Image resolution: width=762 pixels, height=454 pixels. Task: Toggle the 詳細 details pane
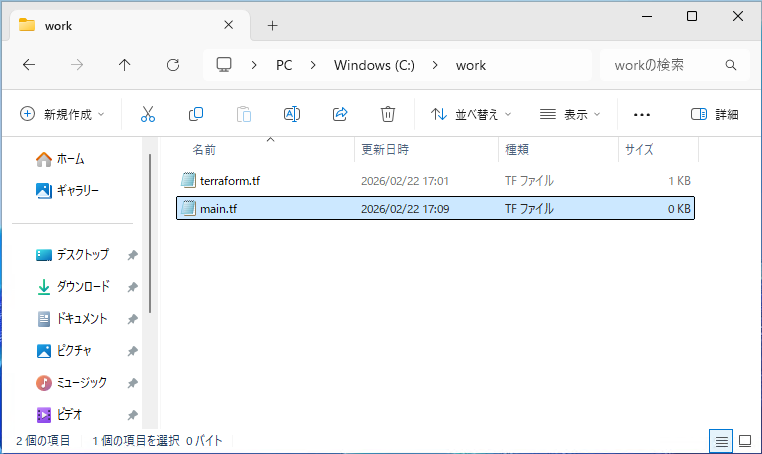coord(715,114)
